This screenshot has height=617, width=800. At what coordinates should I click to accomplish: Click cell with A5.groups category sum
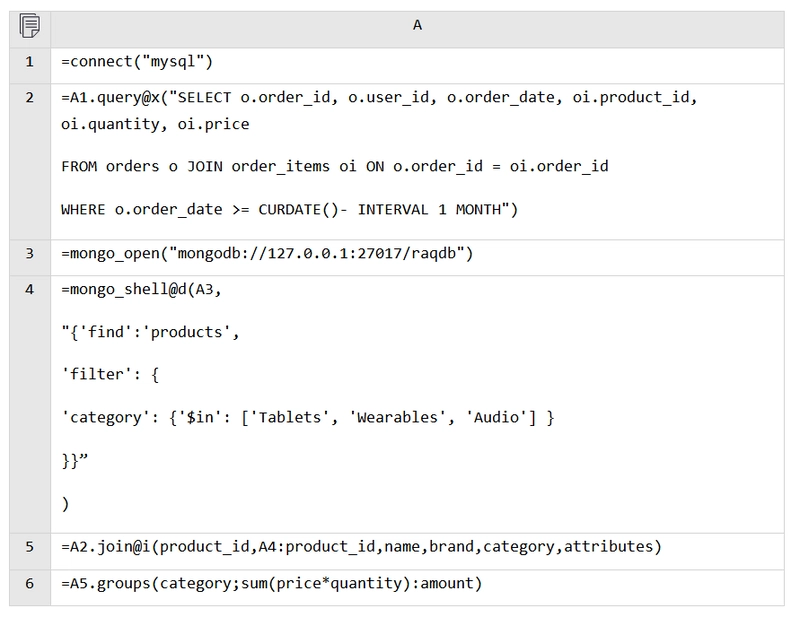[417, 588]
